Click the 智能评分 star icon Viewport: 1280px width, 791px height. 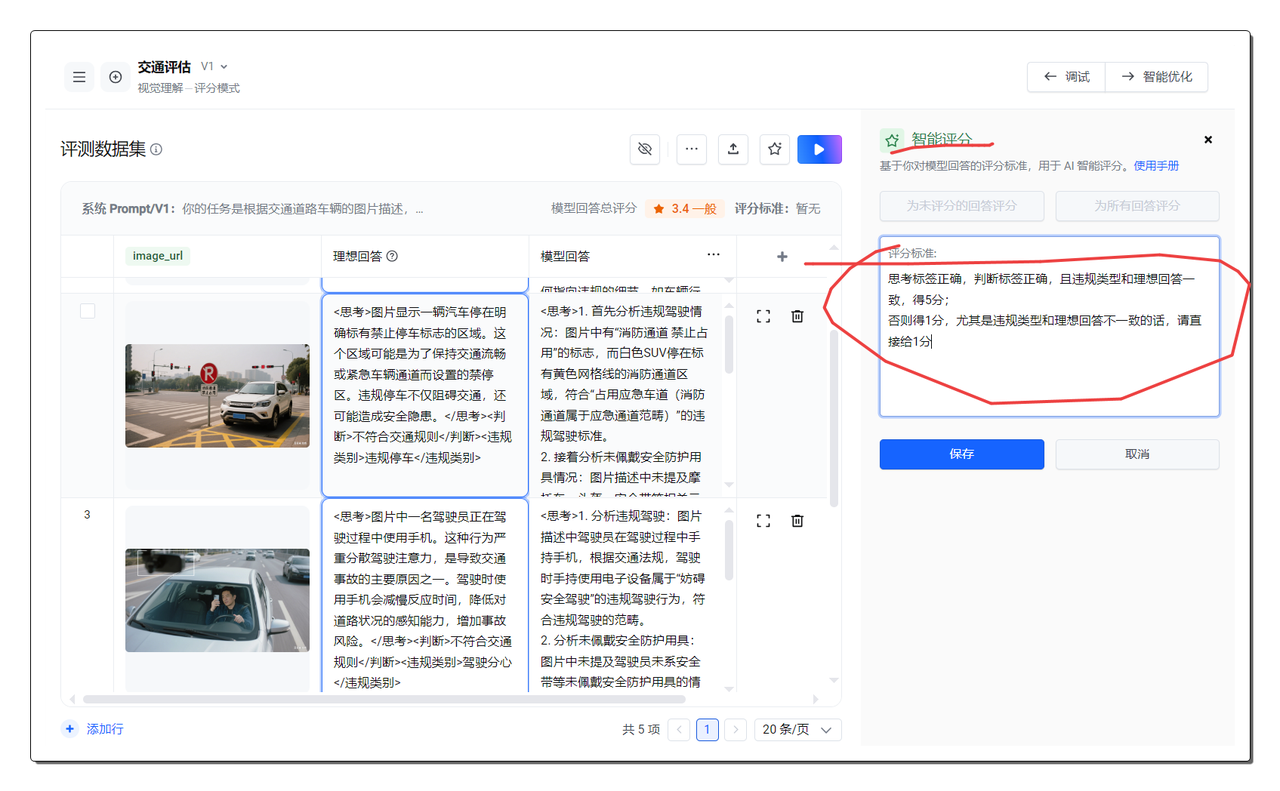tap(892, 140)
